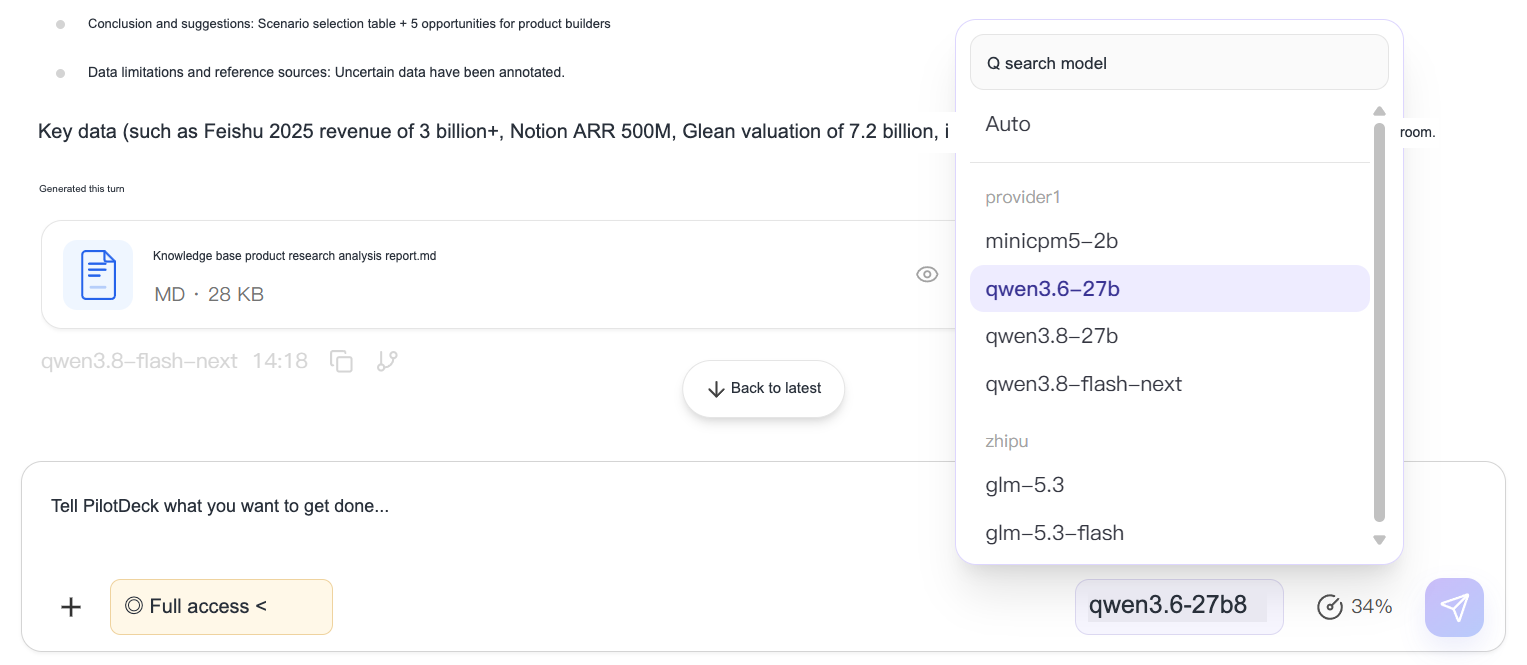Open Knowledge base product research analysis report.md

(x=294, y=256)
